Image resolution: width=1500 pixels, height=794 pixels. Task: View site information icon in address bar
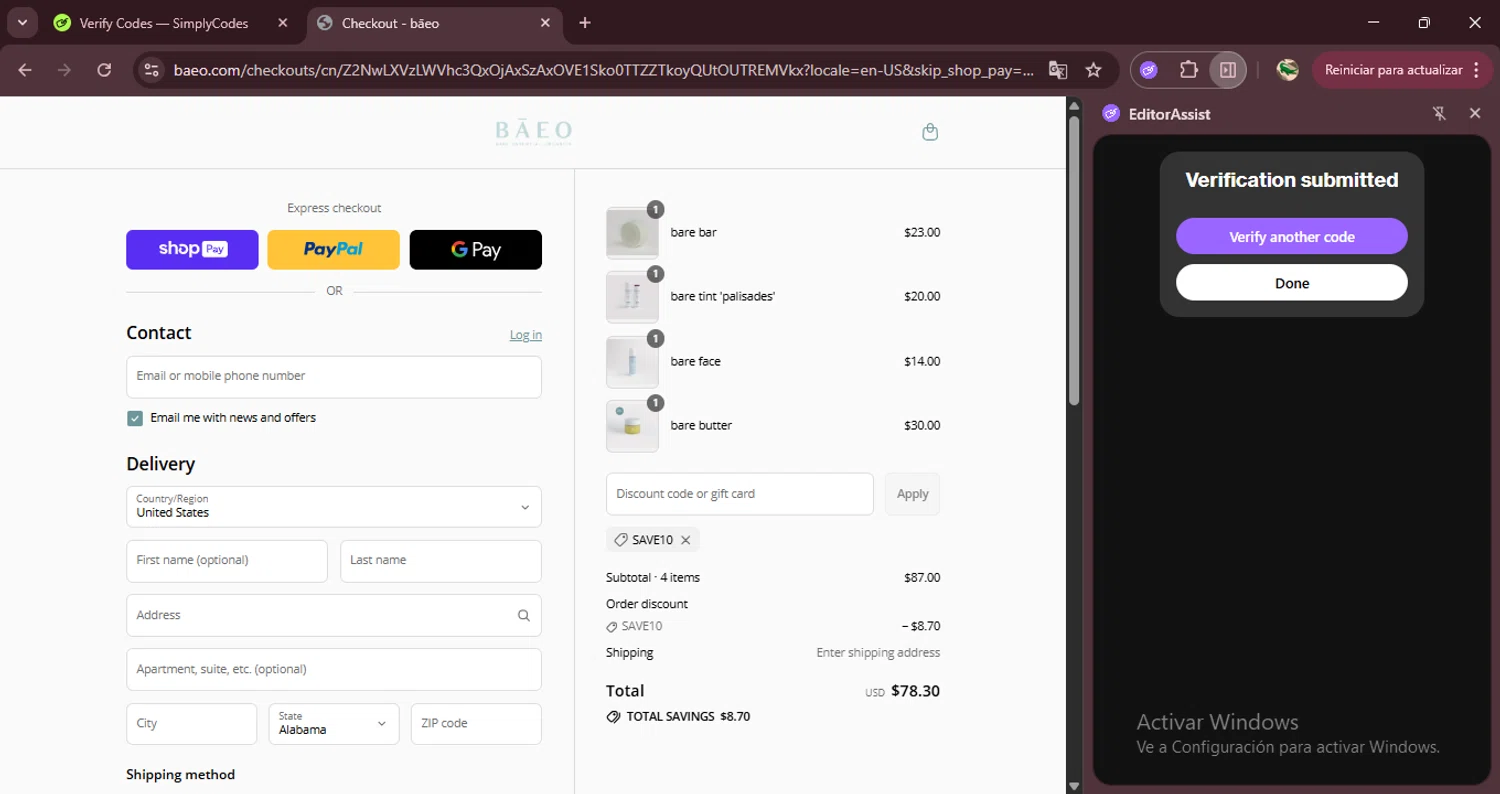click(151, 70)
